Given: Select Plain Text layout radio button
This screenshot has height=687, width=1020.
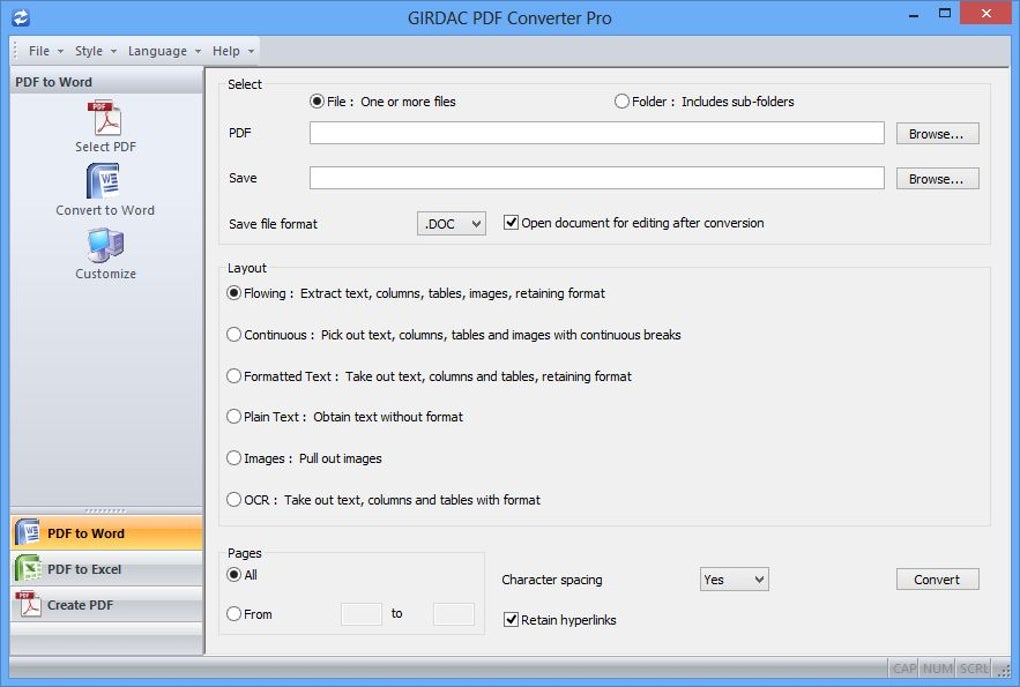Looking at the screenshot, I should 234,416.
